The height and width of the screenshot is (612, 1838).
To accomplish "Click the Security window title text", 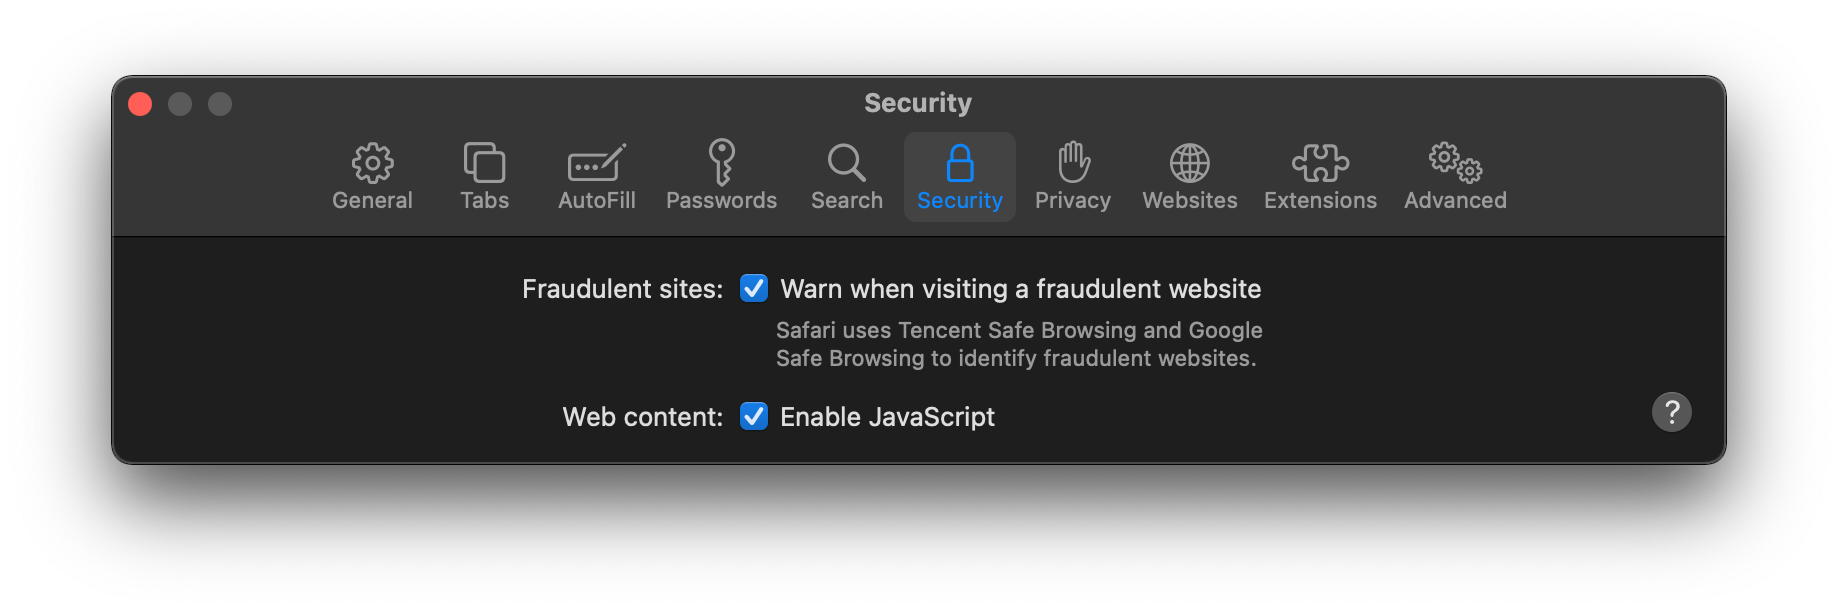I will (x=917, y=103).
